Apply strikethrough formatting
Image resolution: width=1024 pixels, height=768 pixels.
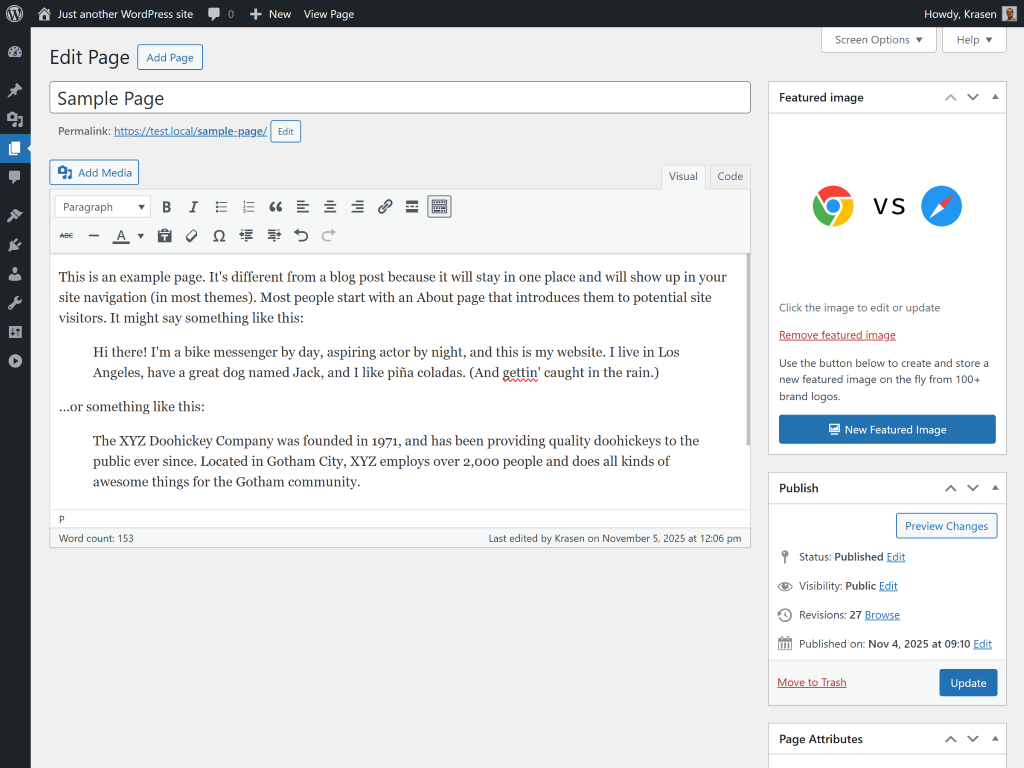pos(66,236)
